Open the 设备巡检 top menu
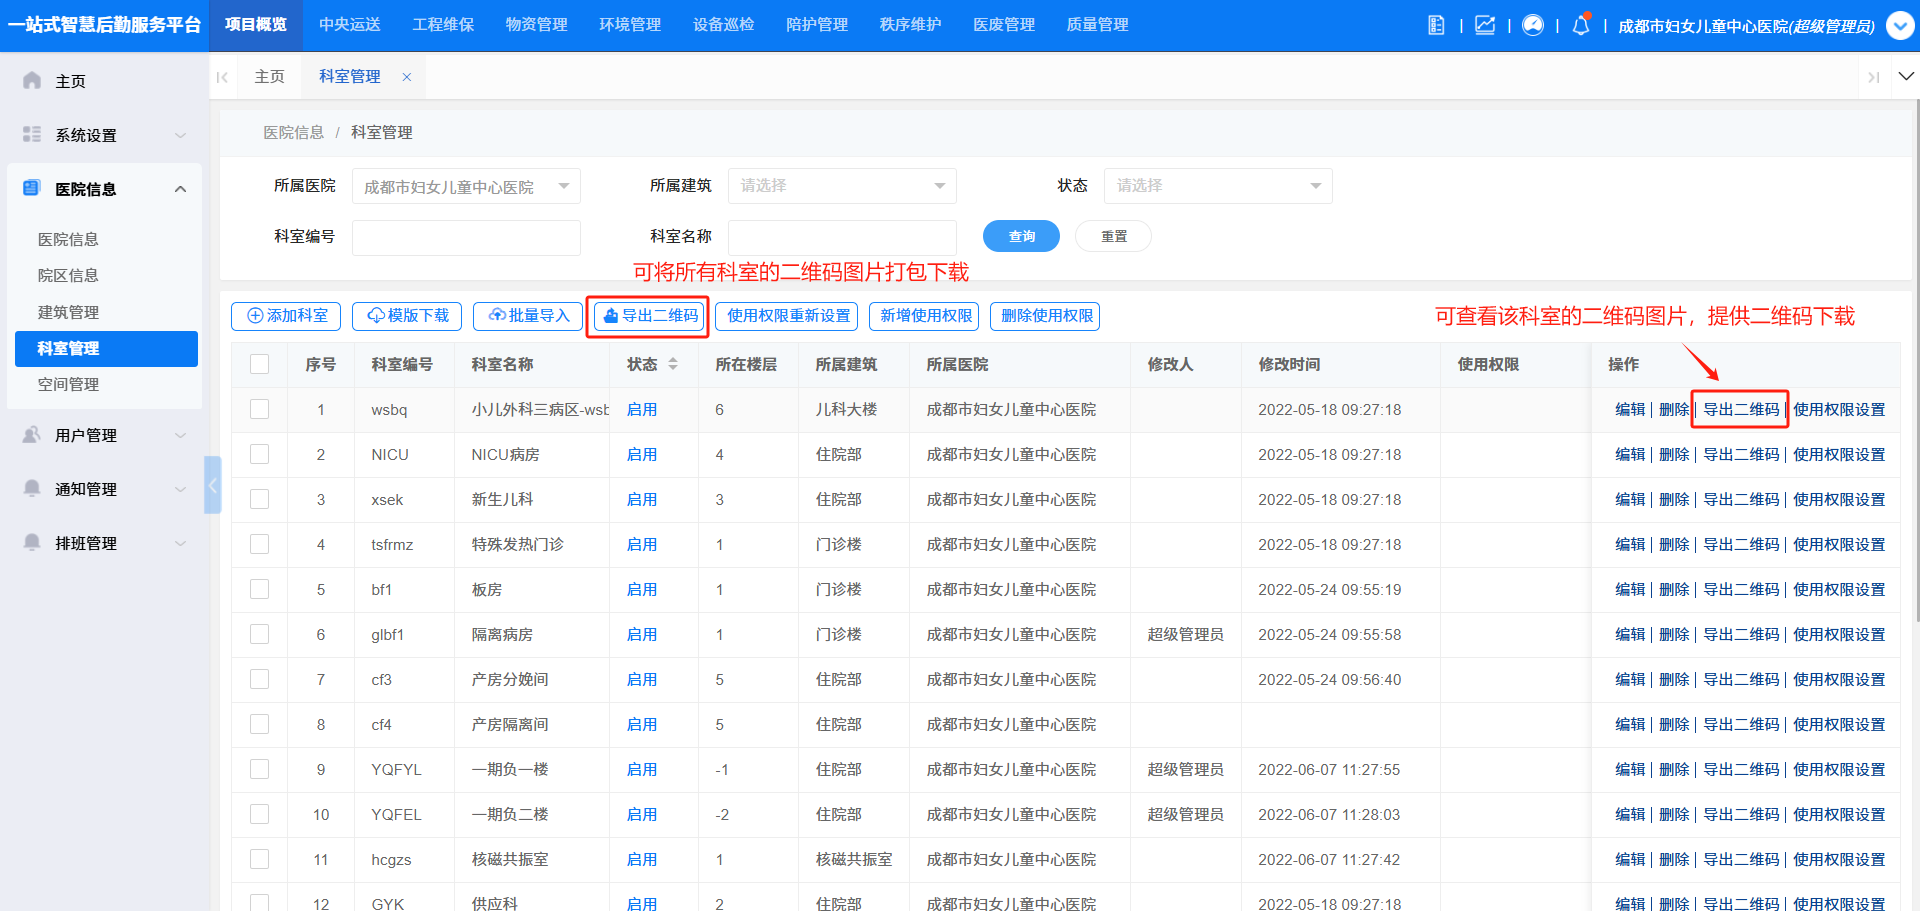This screenshot has height=911, width=1920. click(724, 25)
